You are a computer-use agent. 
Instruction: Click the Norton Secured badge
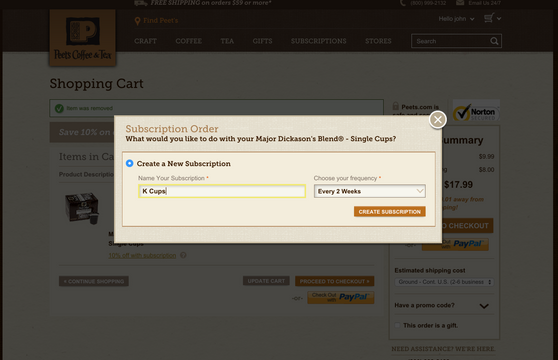point(476,111)
